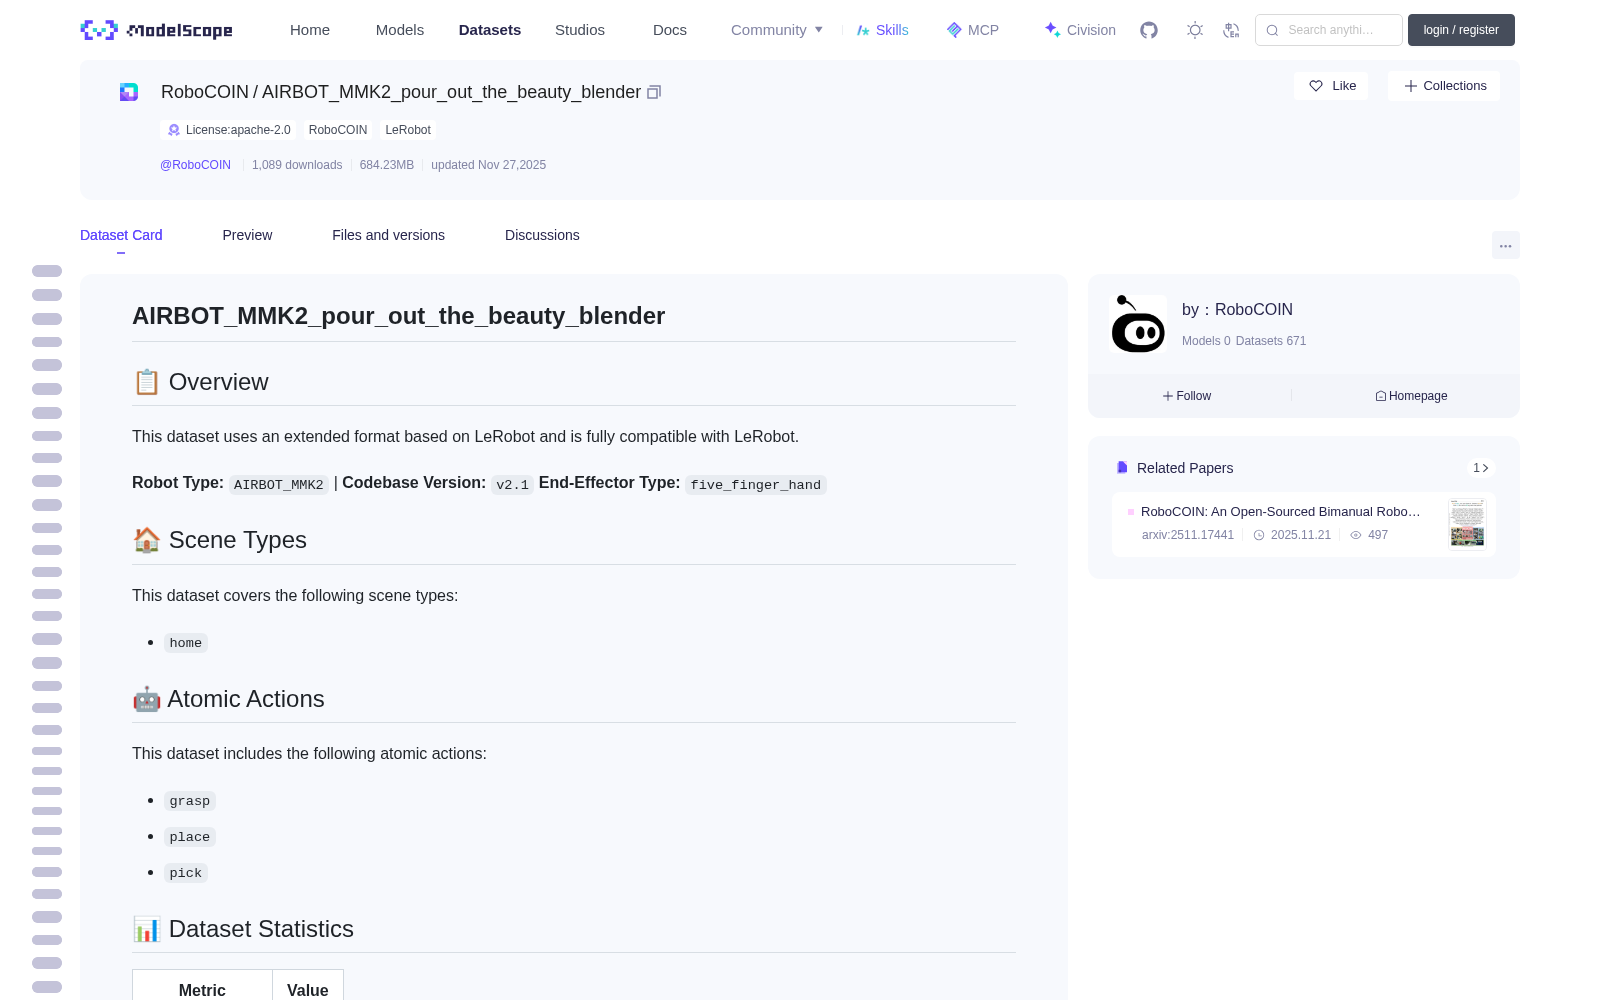
Task: Toggle the light/dark theme sun icon
Action: 1195,30
